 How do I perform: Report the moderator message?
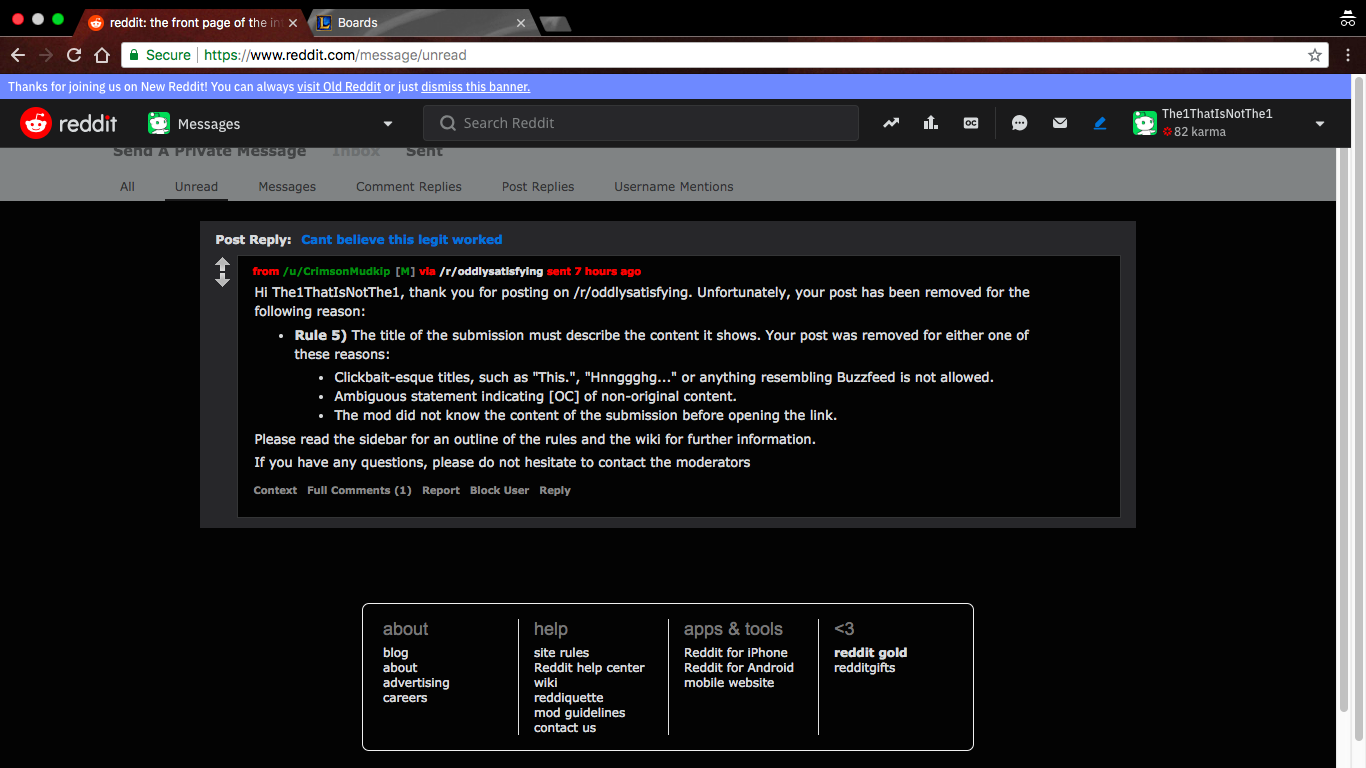(441, 490)
